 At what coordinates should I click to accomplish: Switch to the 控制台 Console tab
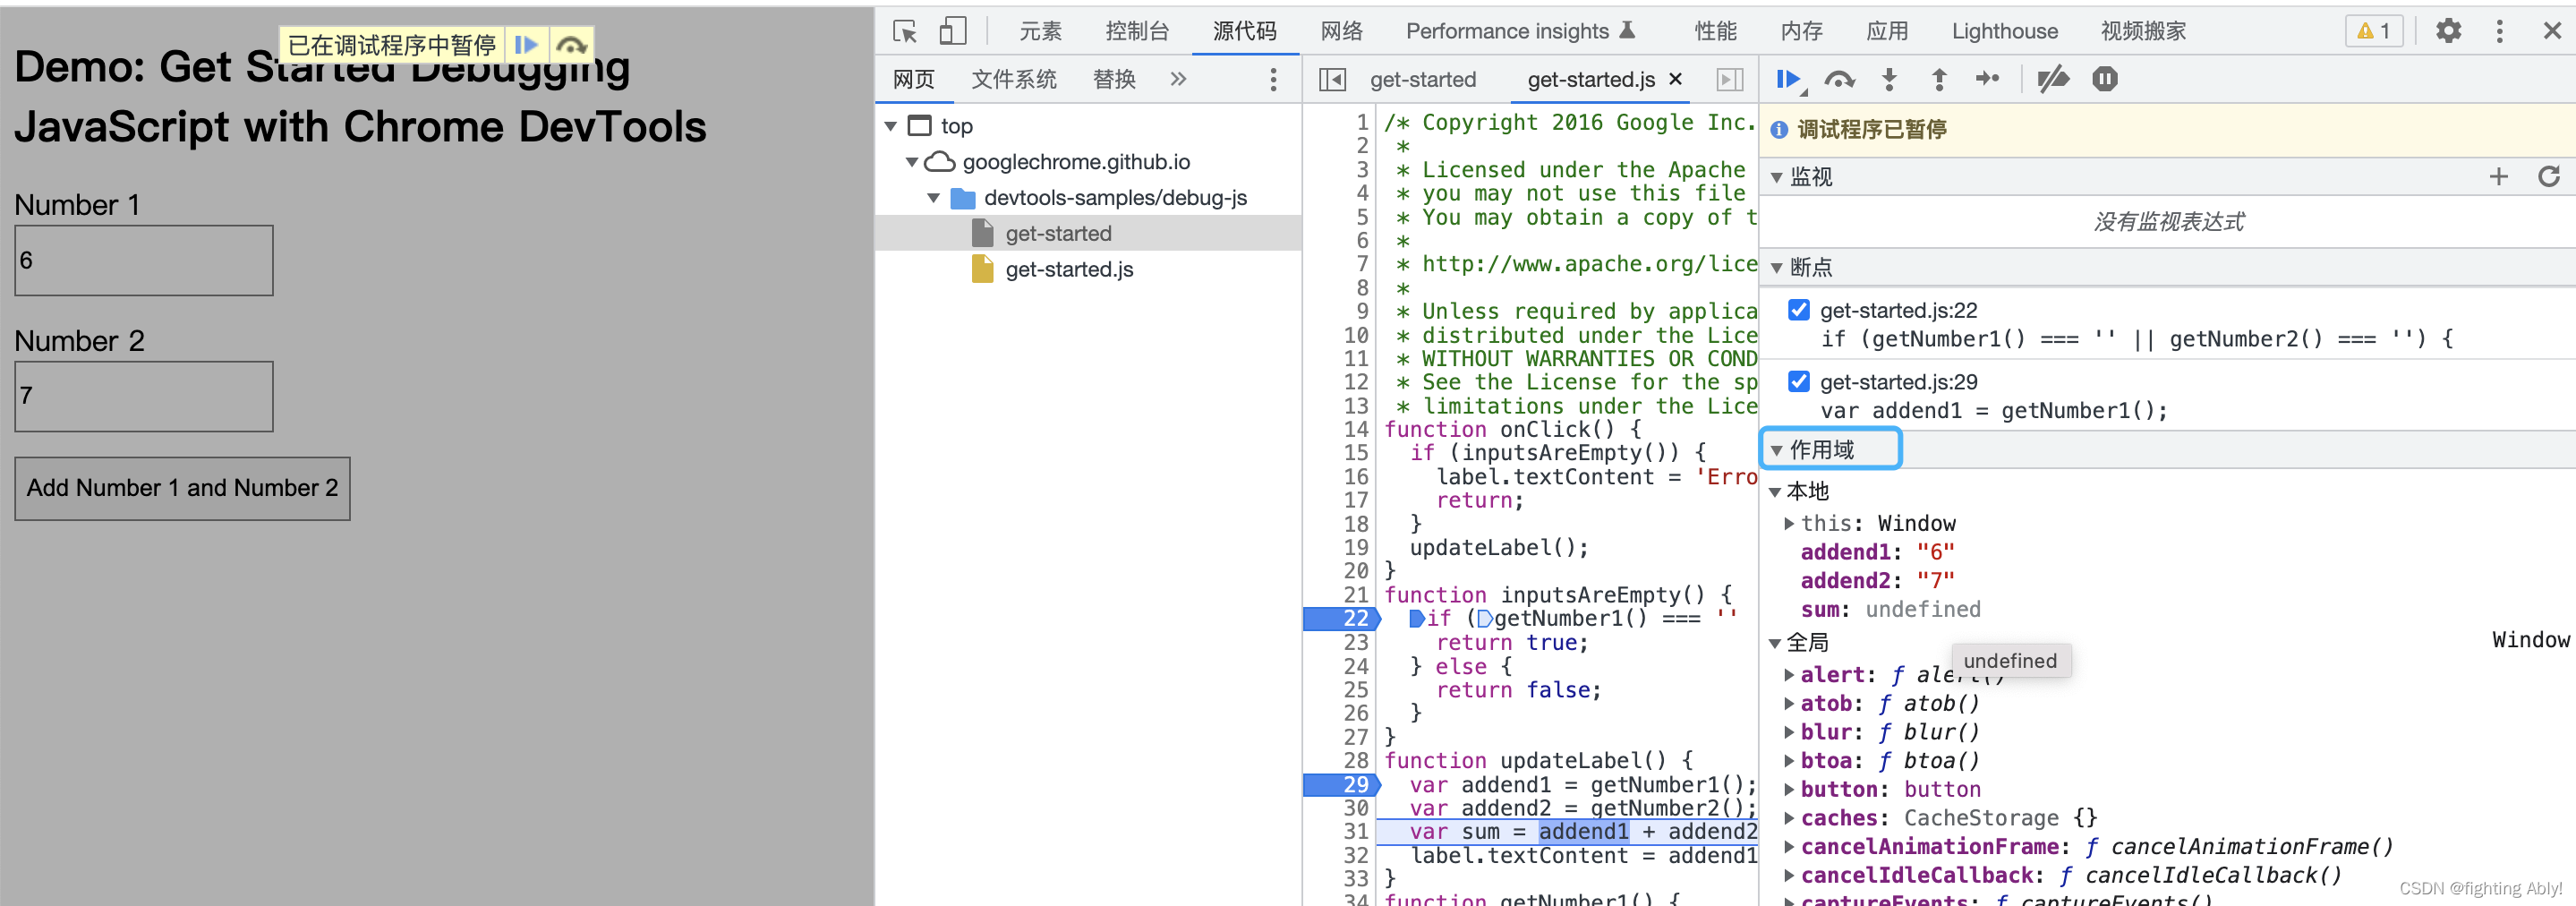[x=1137, y=31]
